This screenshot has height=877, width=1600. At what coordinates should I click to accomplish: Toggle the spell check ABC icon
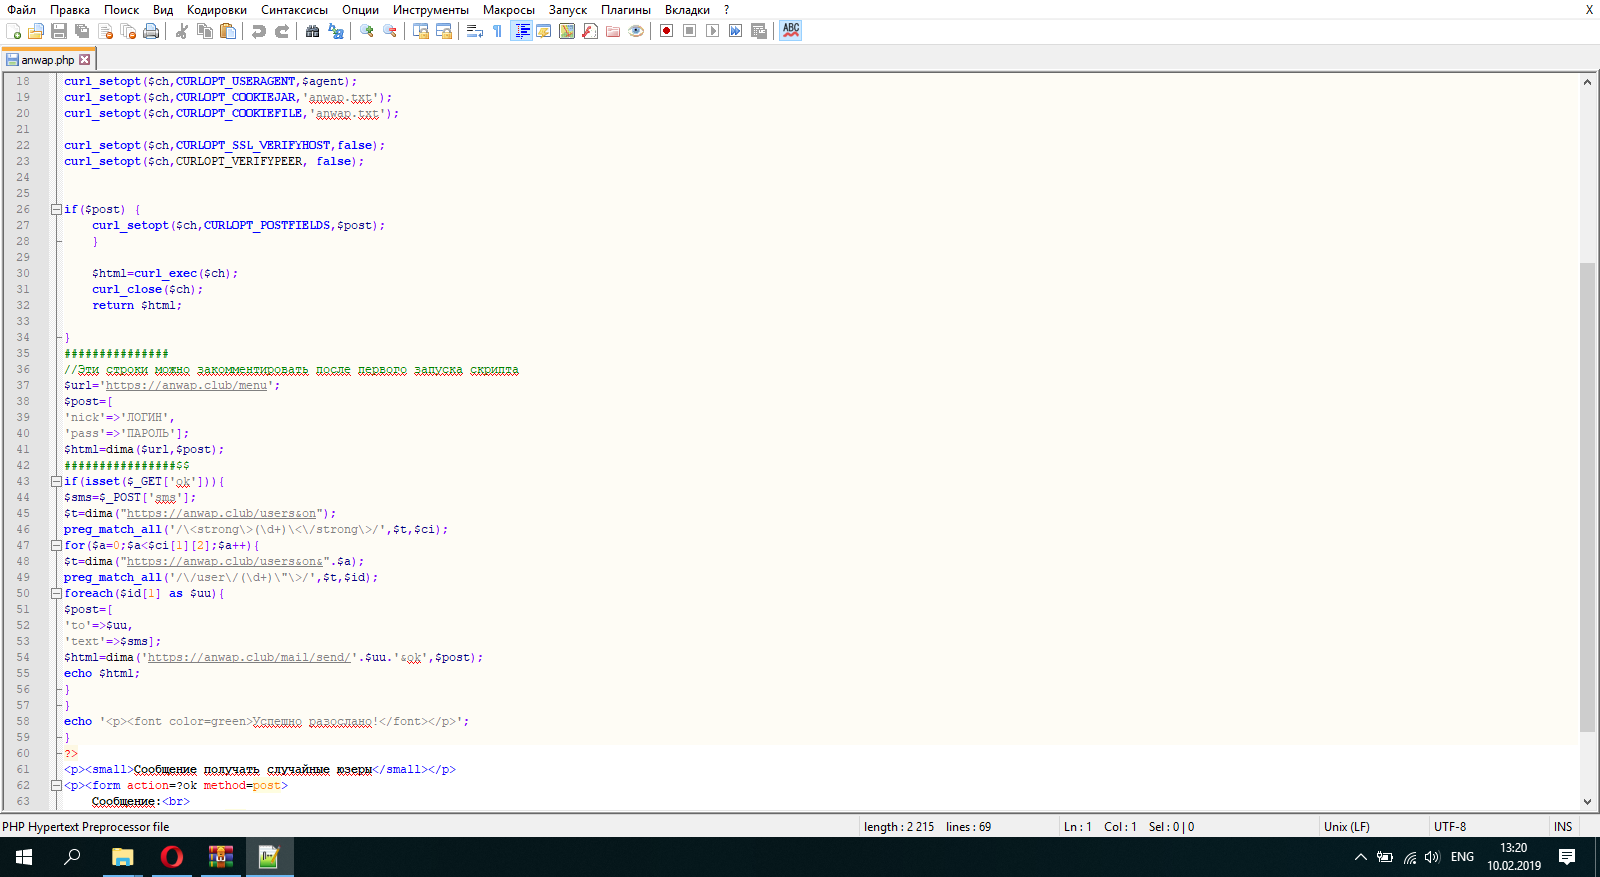click(x=791, y=31)
